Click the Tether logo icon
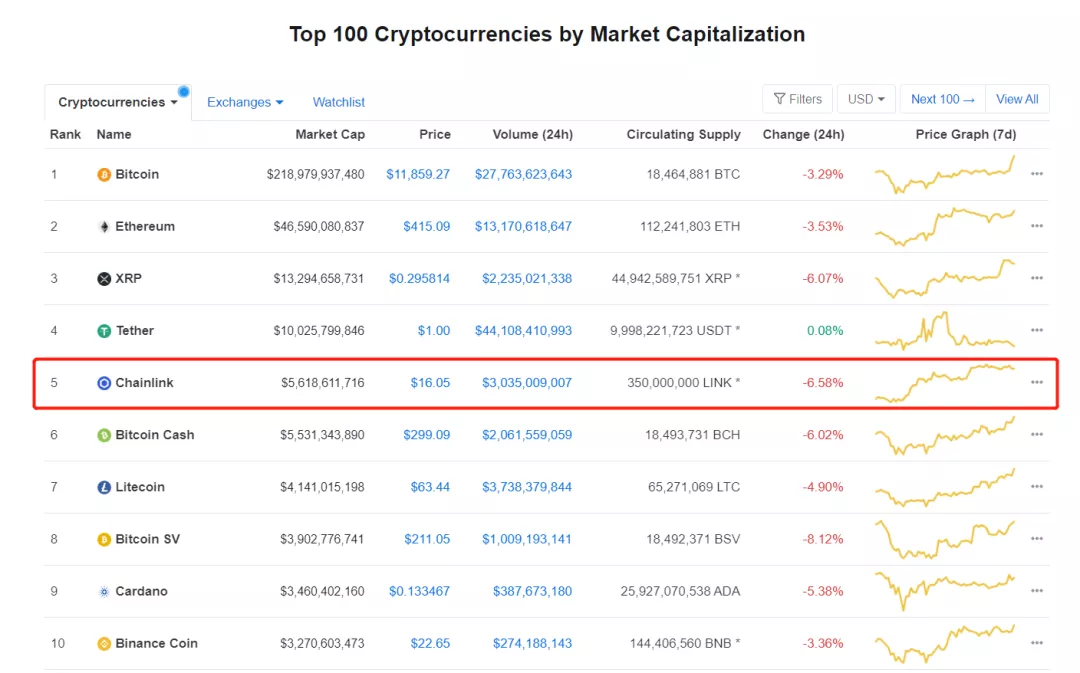Screen dimensions: 1080x673 point(104,331)
